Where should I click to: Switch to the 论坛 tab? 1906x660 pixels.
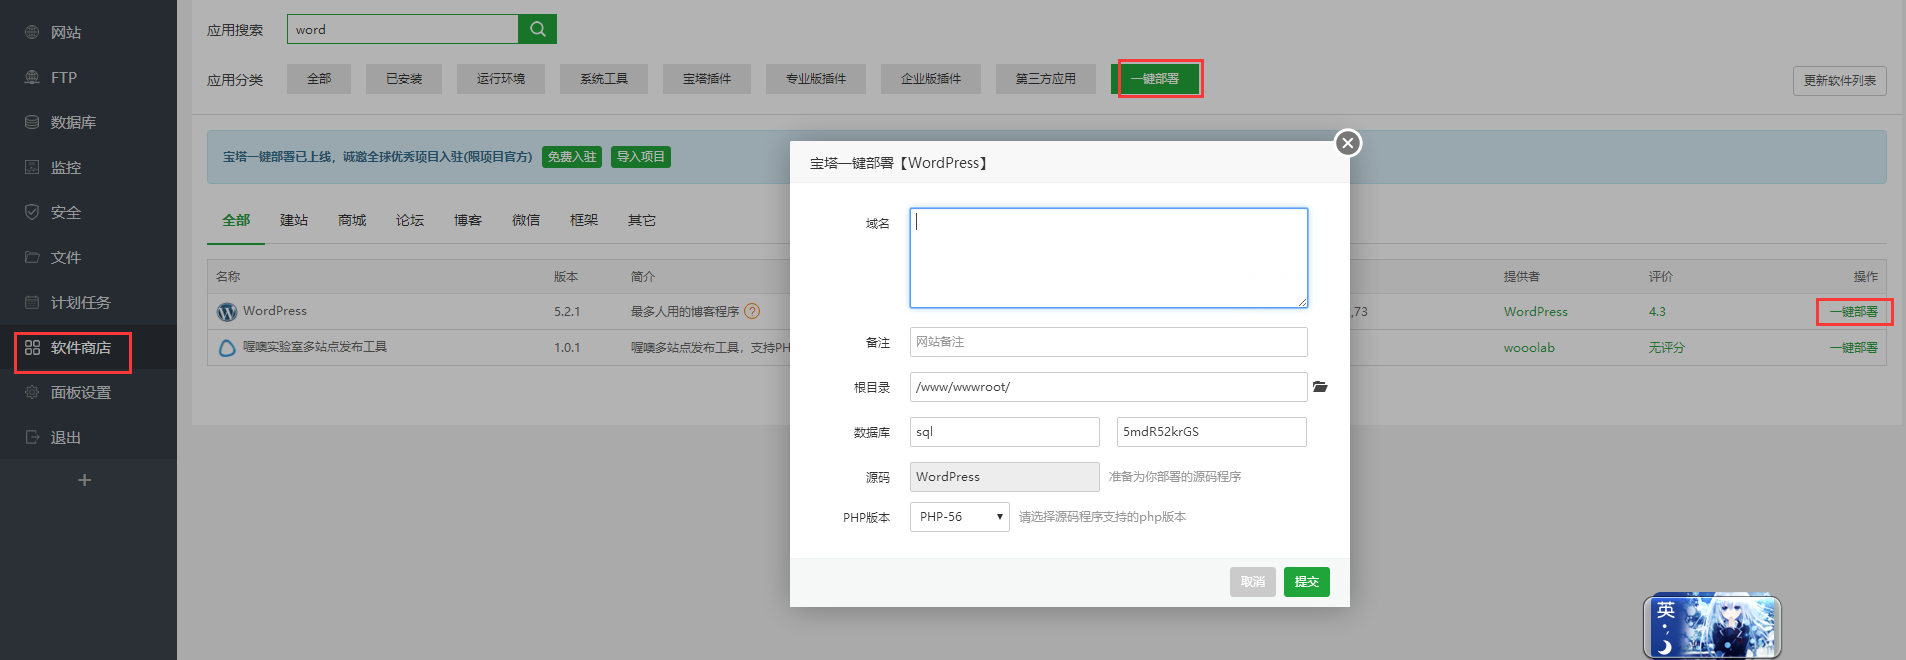pos(410,220)
